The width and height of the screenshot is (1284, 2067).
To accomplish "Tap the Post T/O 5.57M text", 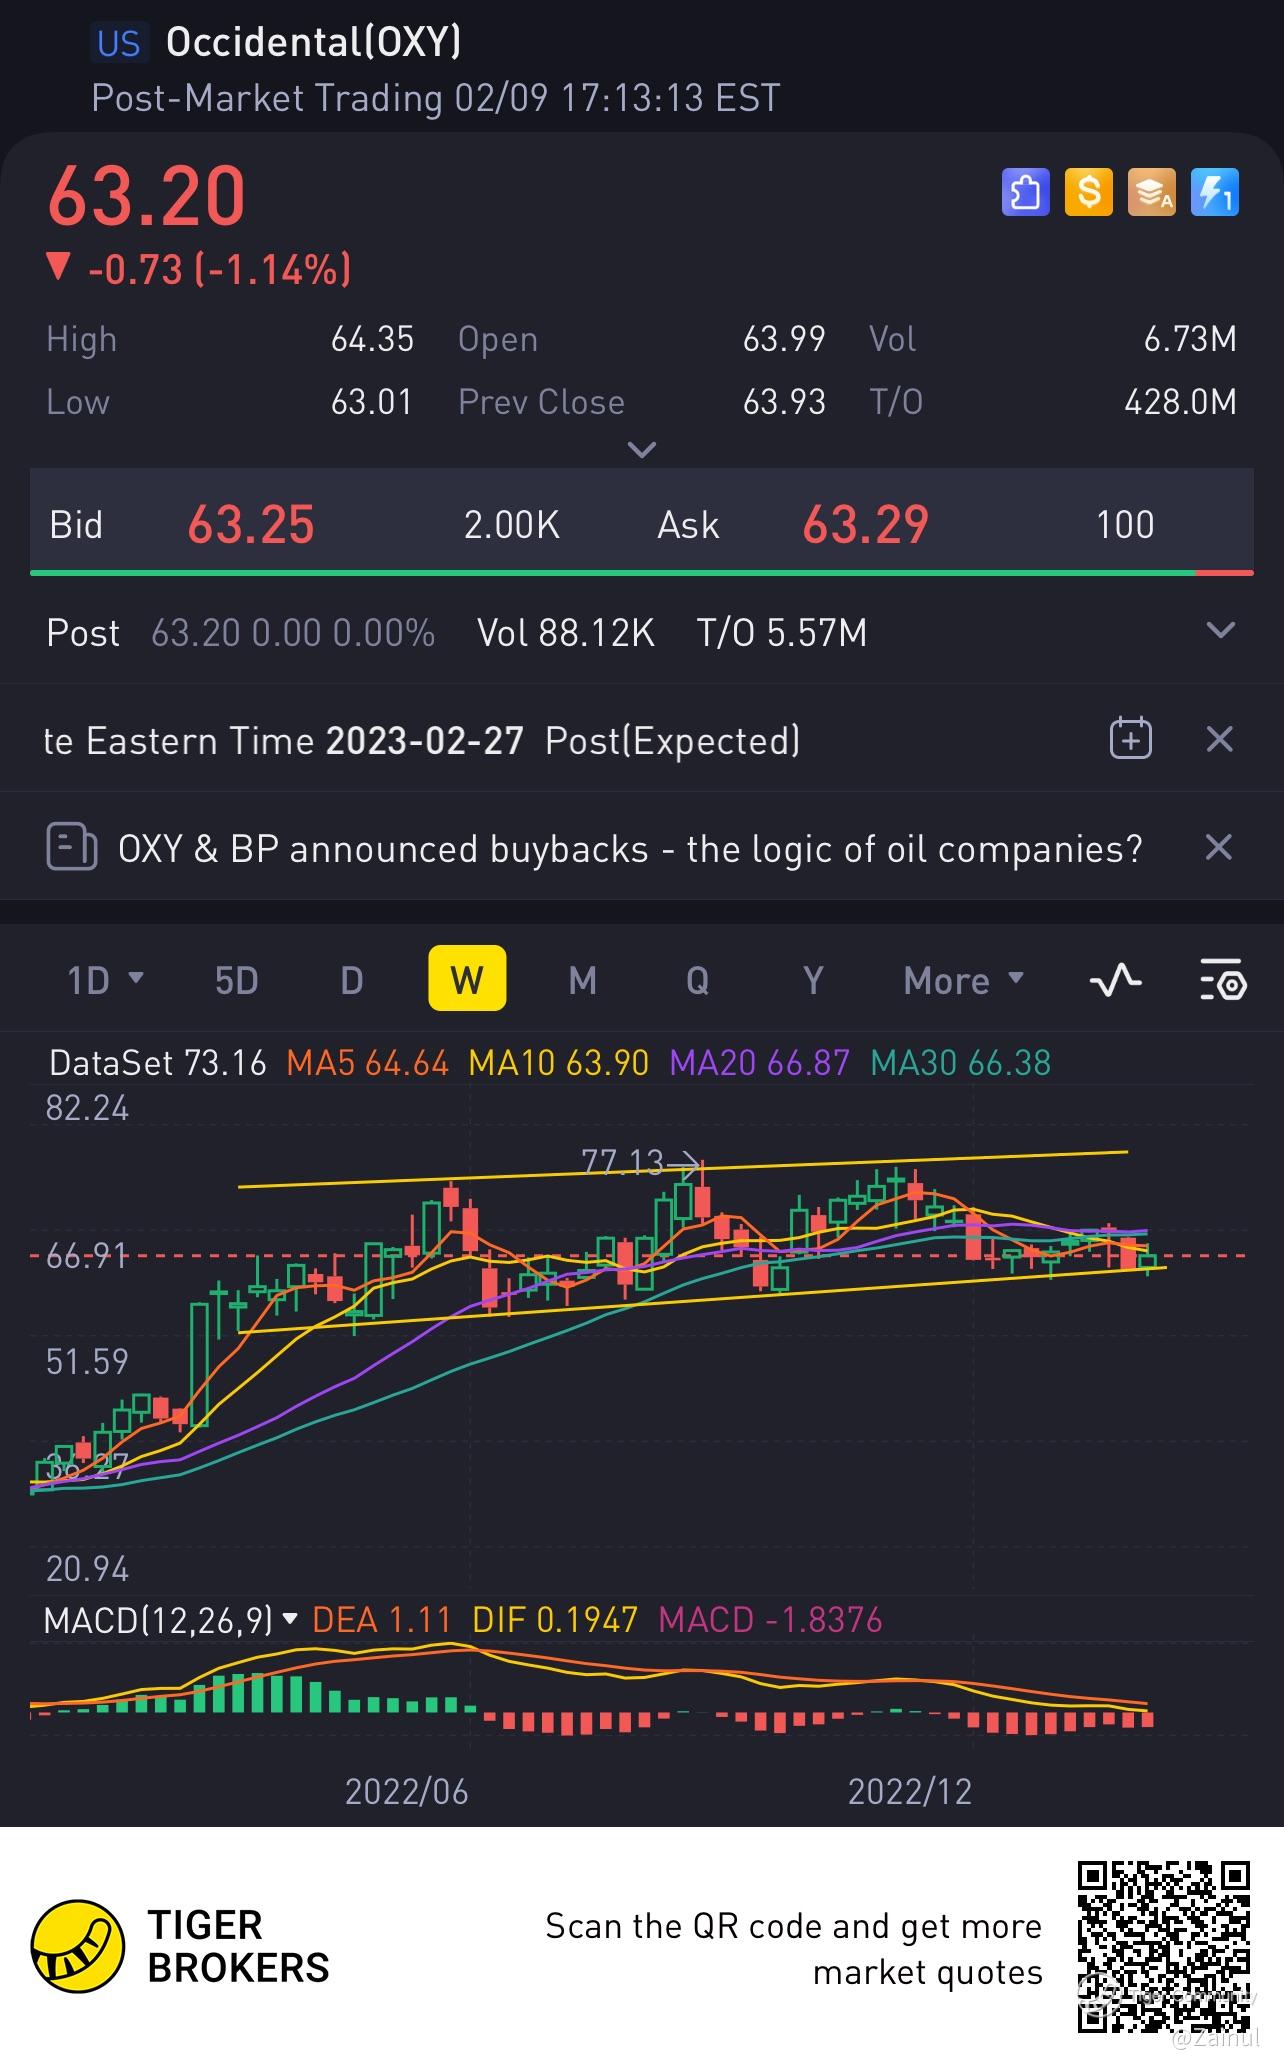I will [x=782, y=633].
